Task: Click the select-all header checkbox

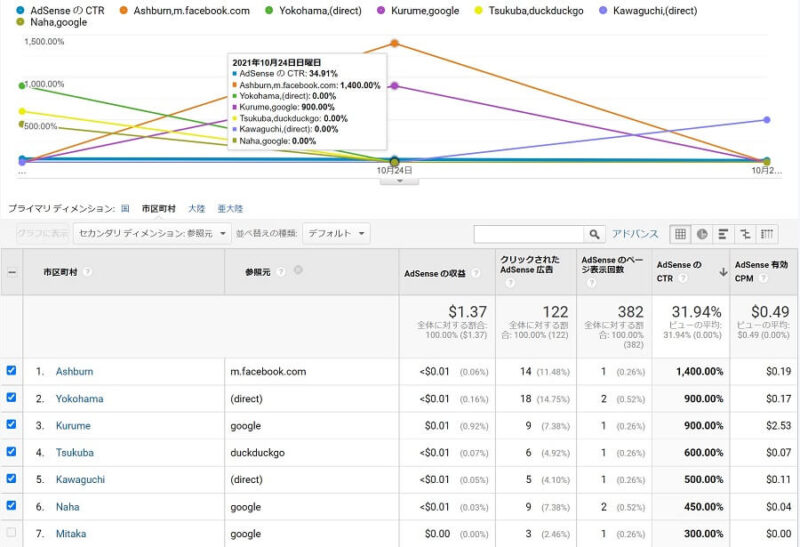Action: (12, 272)
